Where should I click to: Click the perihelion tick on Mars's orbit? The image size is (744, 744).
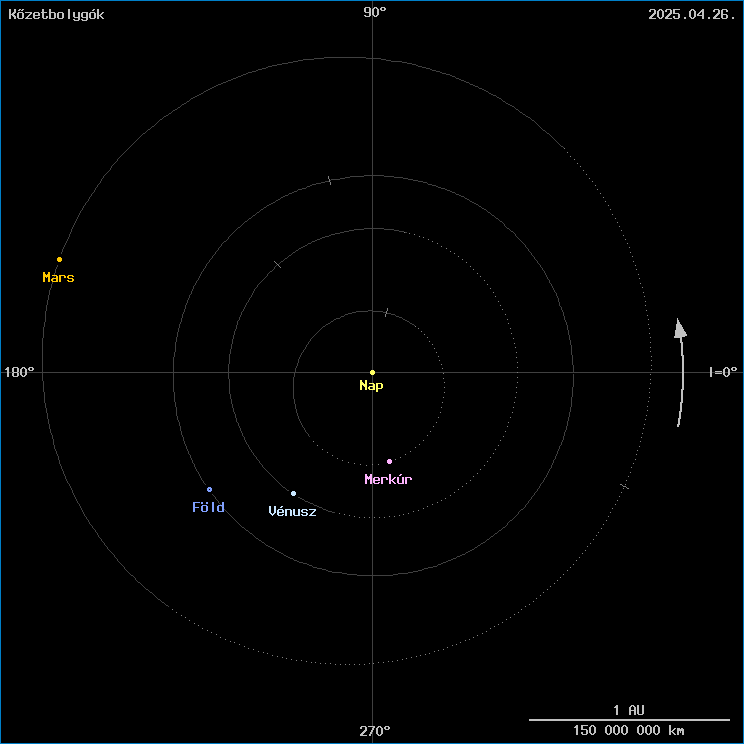pos(624,486)
